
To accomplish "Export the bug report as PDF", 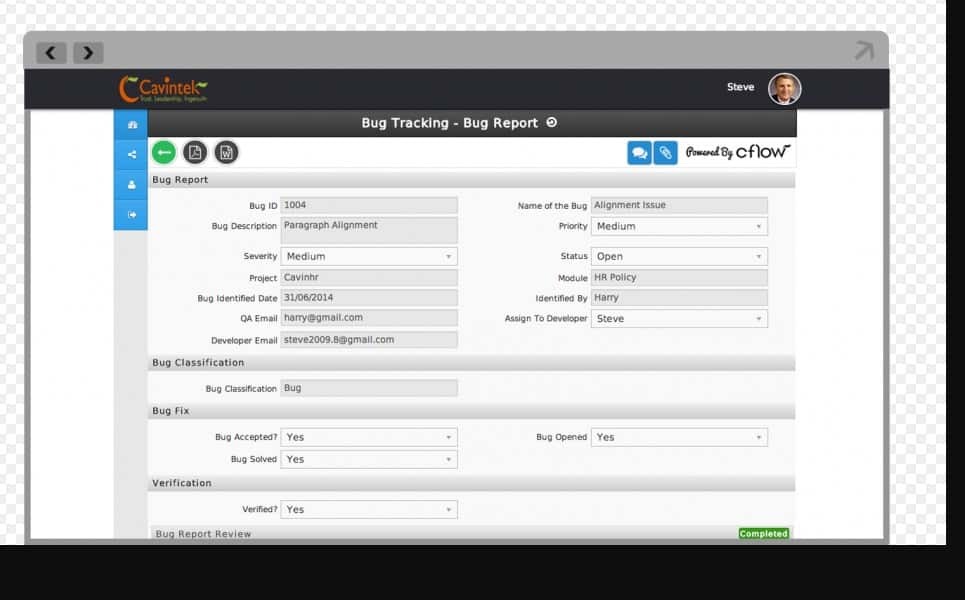I will point(195,152).
